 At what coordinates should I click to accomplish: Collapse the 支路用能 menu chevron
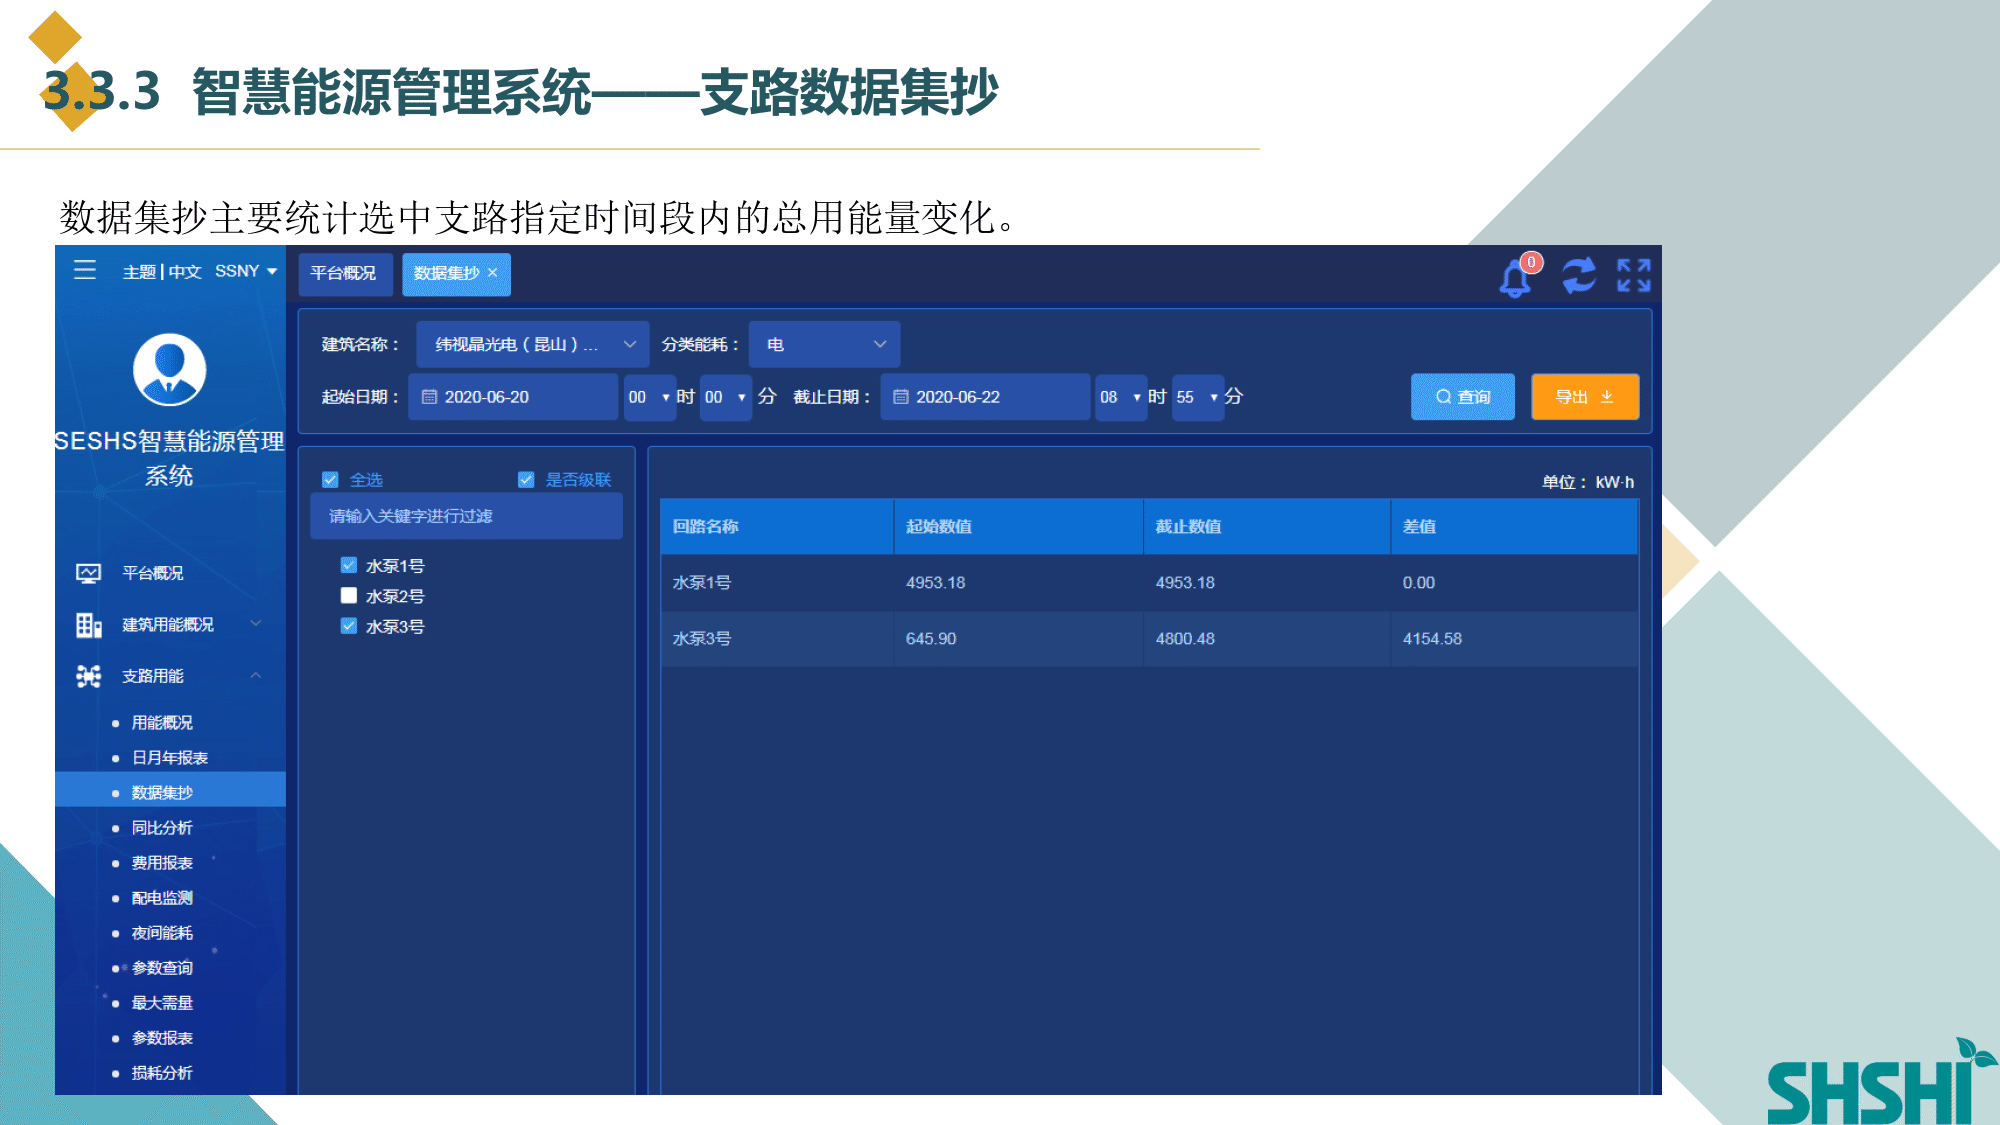(256, 676)
